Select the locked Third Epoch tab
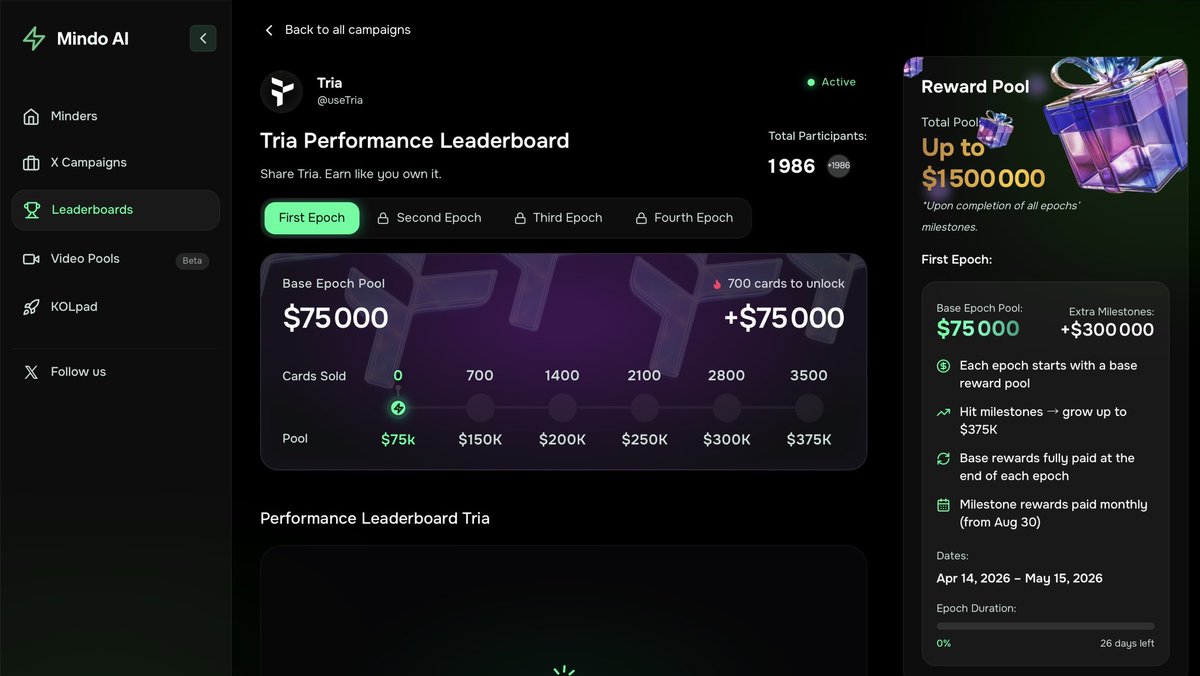 [x=558, y=218]
